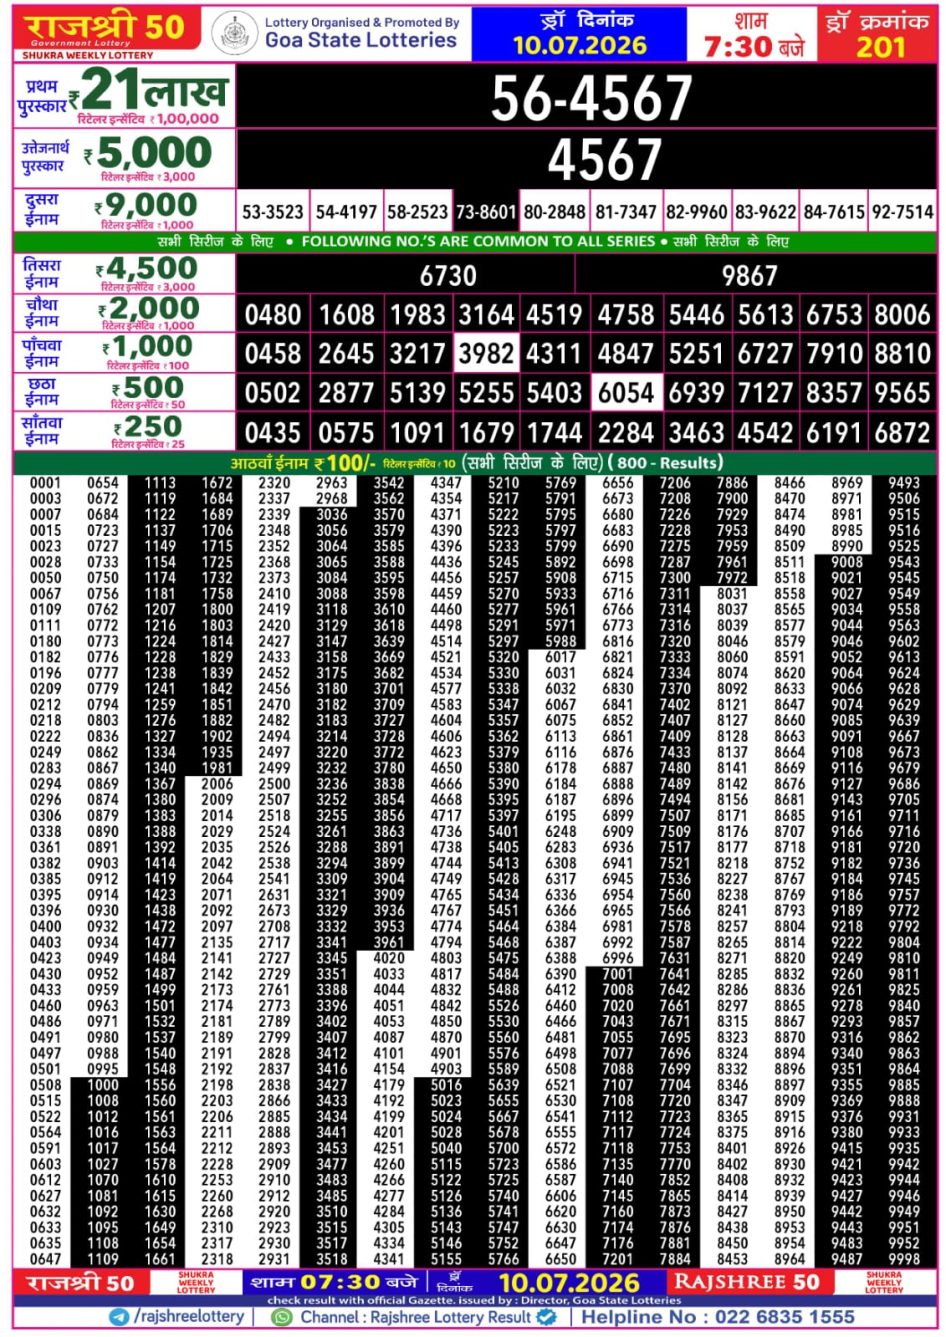
Task: Click FOLLOWING NO.'S ARE COMMON TO ALL SERIES
Action: click(x=479, y=241)
